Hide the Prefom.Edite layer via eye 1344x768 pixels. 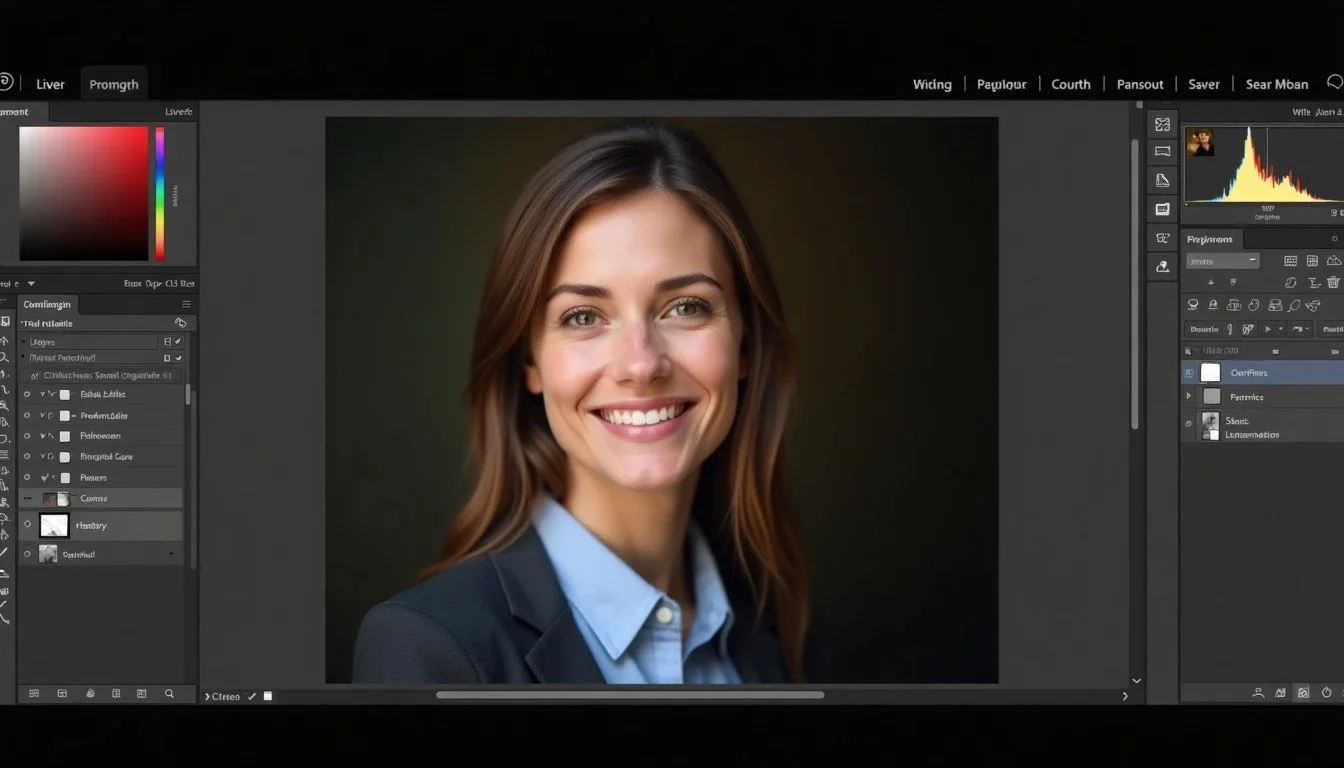tap(27, 415)
